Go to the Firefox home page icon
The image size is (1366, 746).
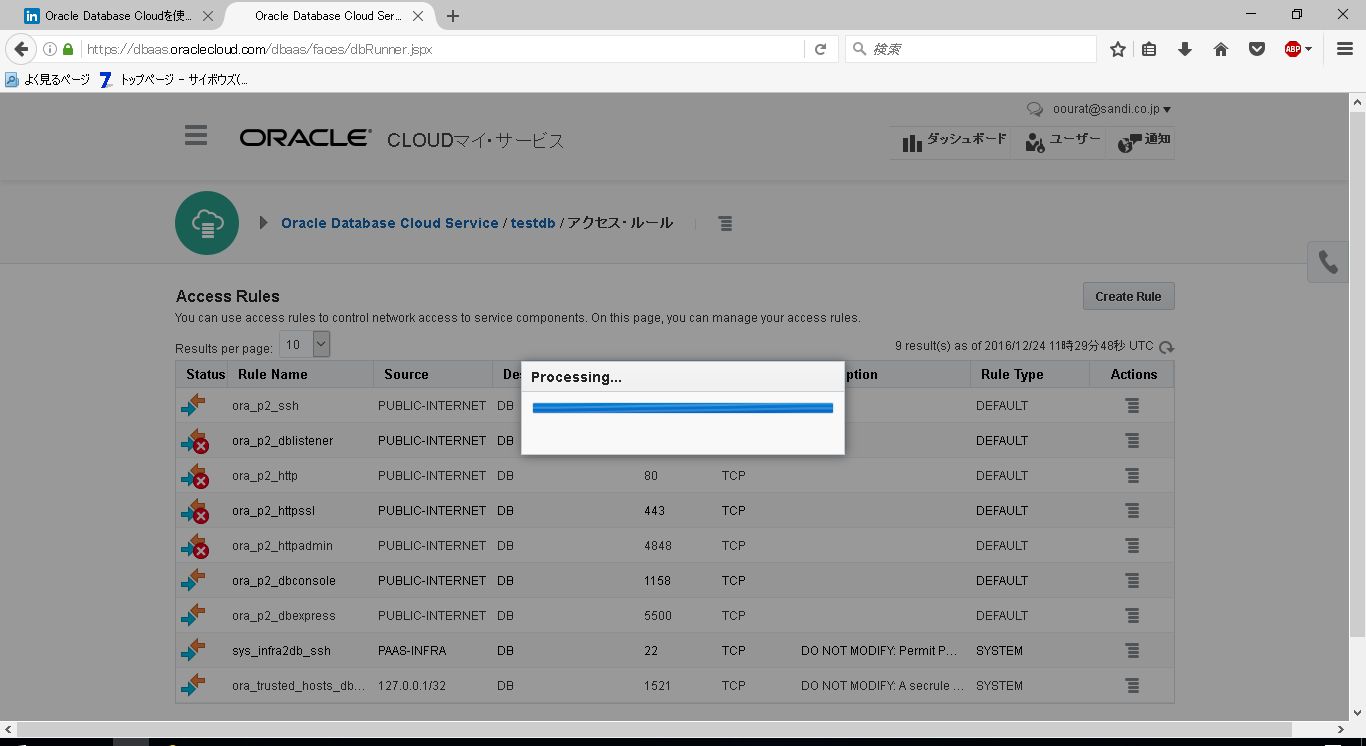[1221, 49]
